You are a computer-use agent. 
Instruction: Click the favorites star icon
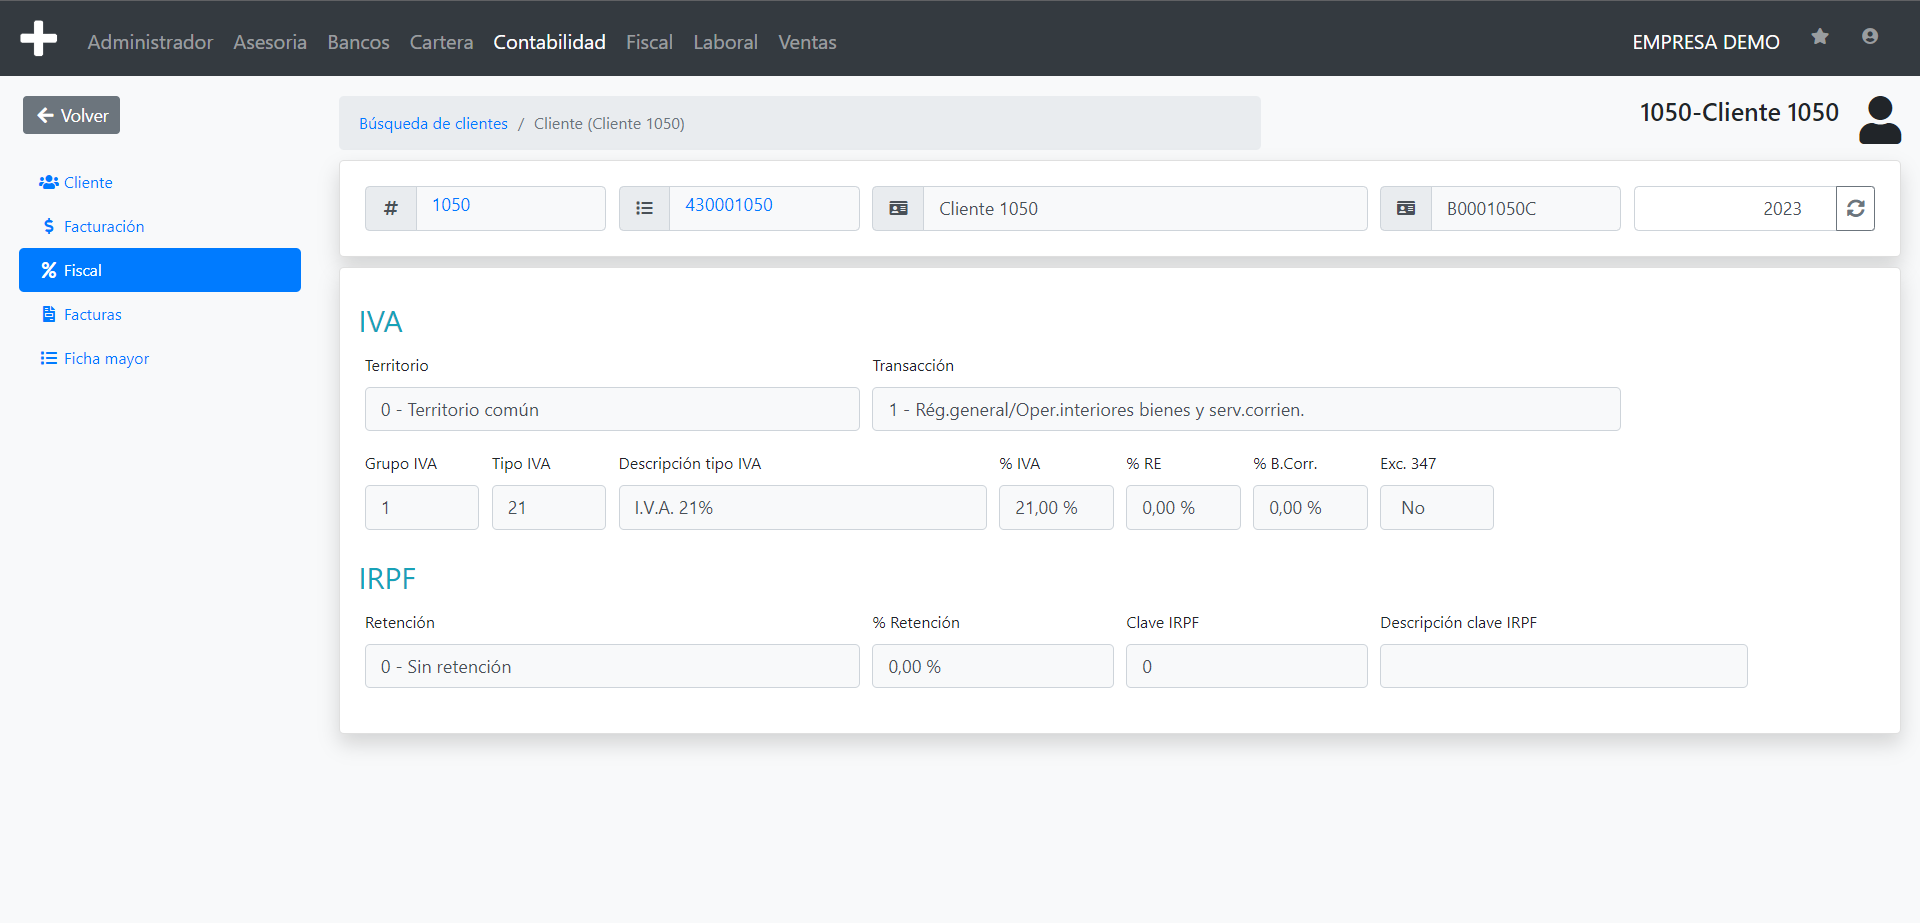(1820, 37)
